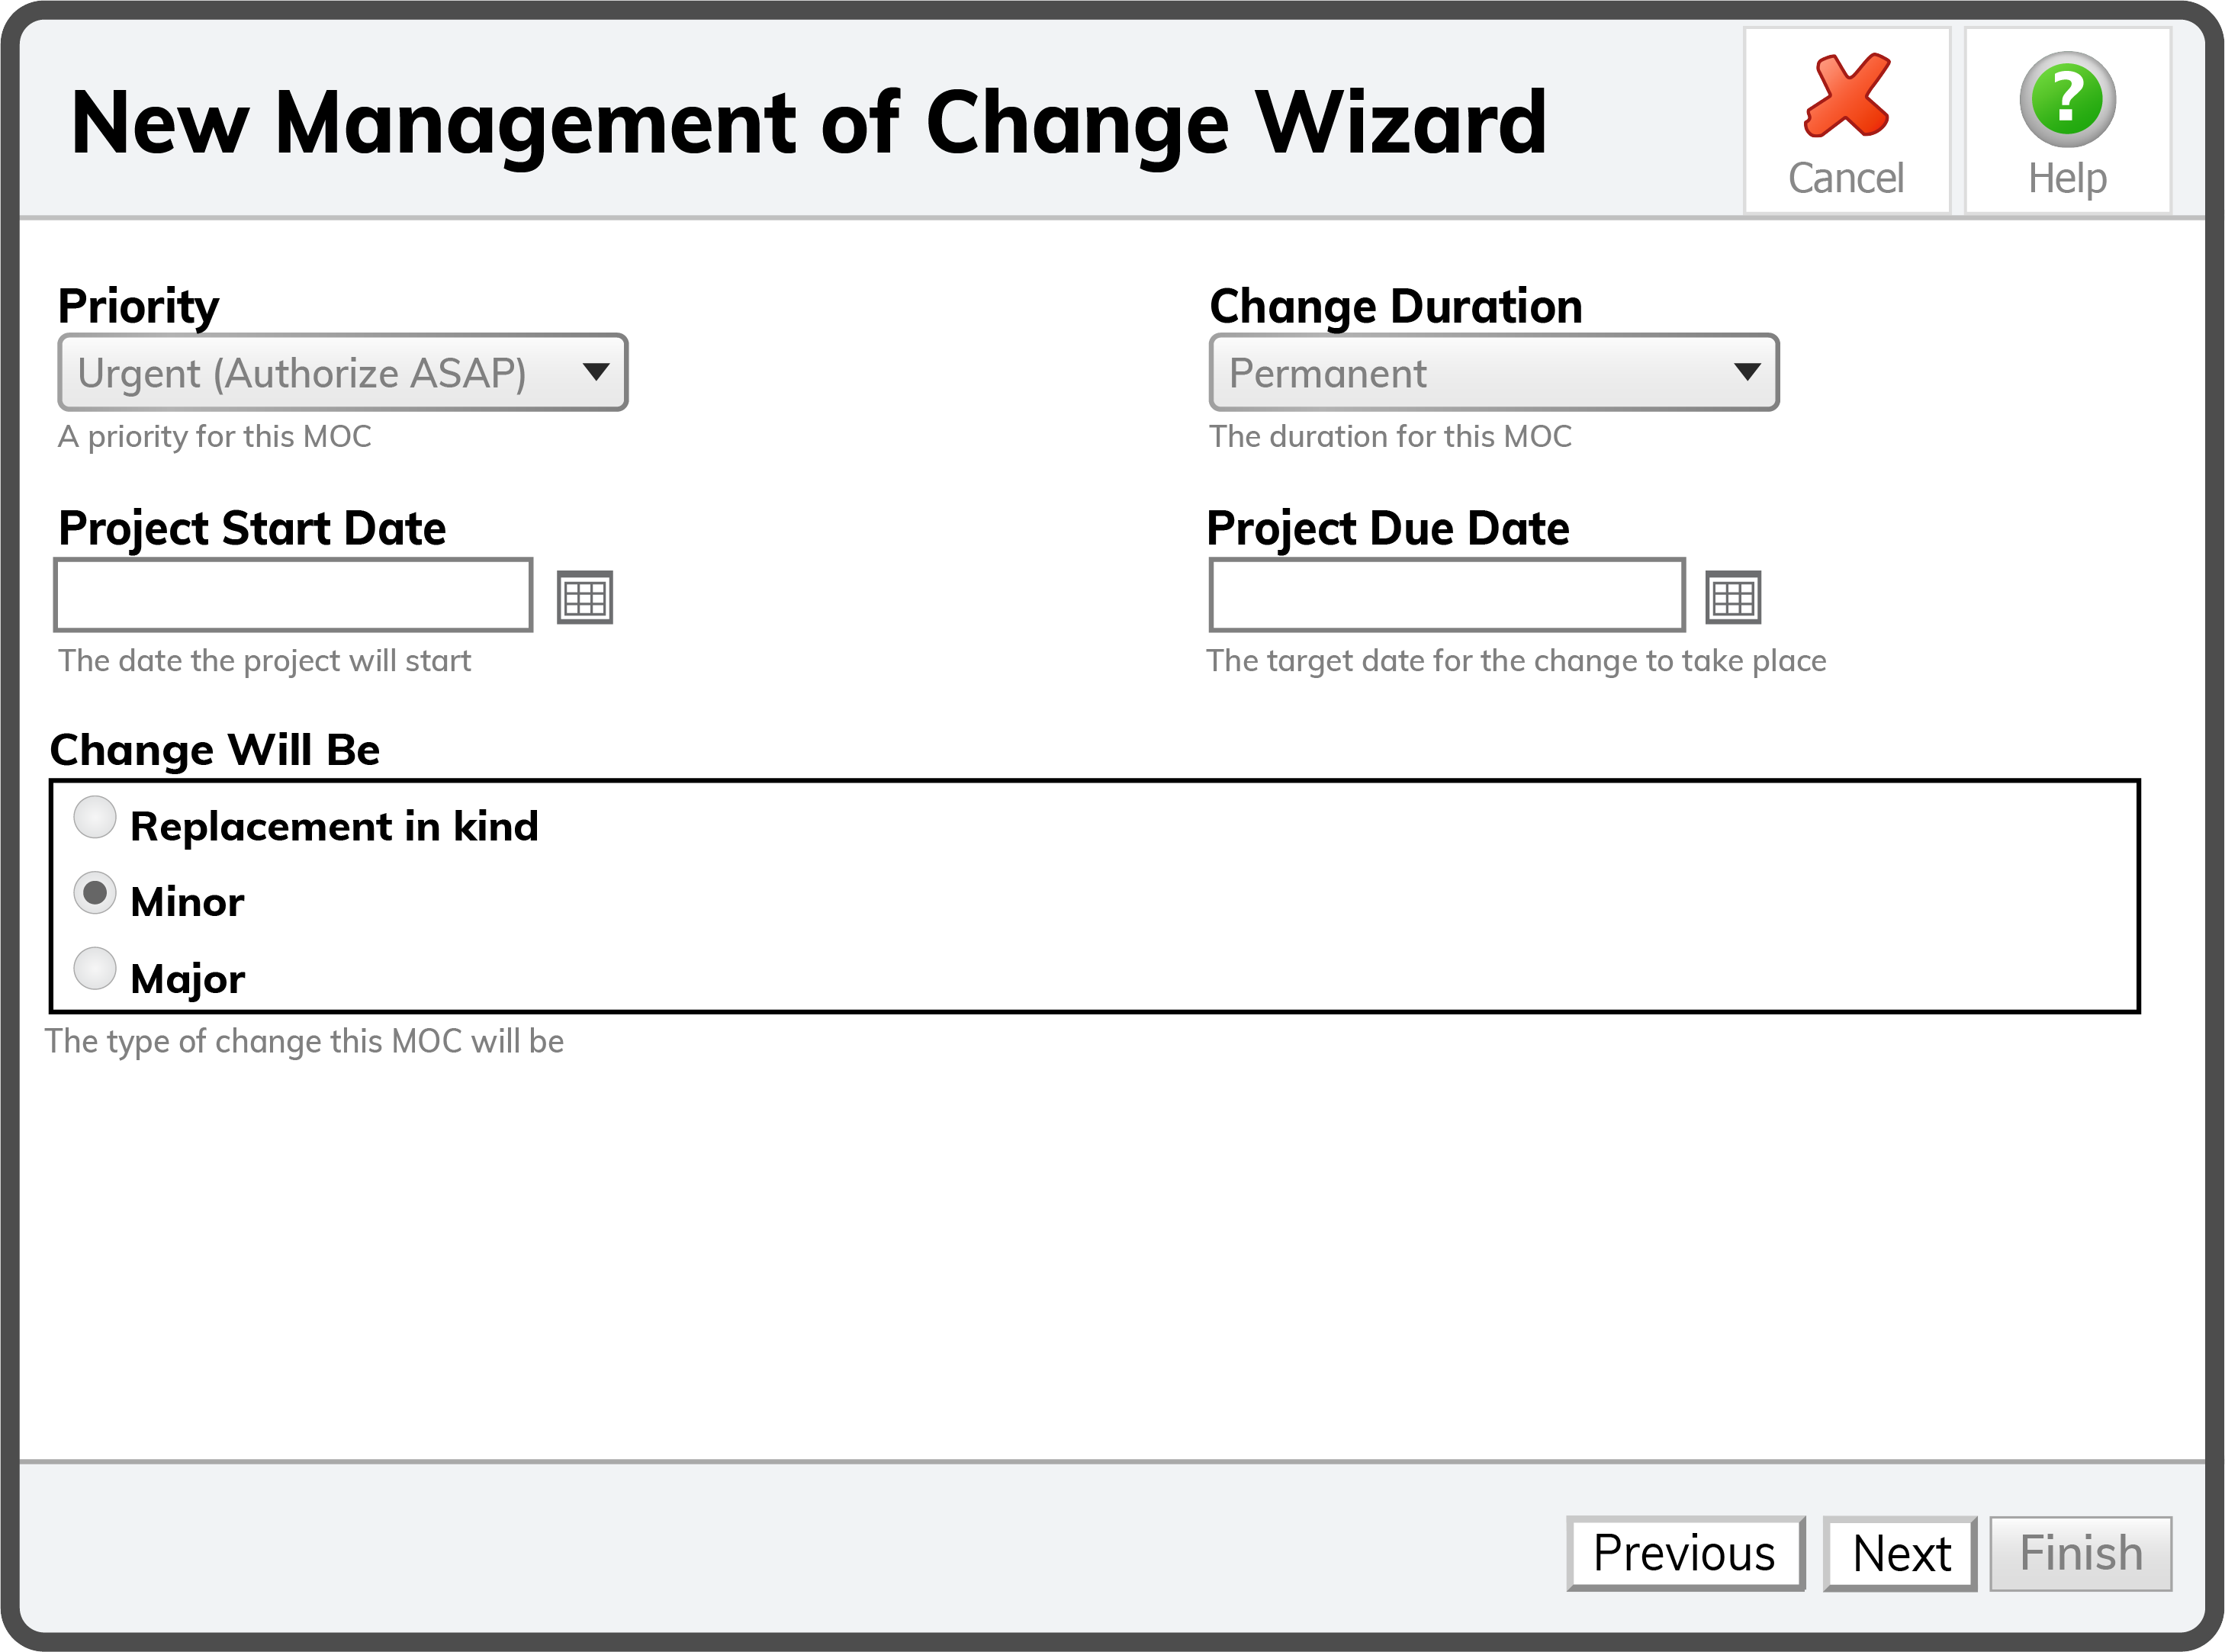
Task: Advance the wizard with Next
Action: [x=1900, y=1553]
